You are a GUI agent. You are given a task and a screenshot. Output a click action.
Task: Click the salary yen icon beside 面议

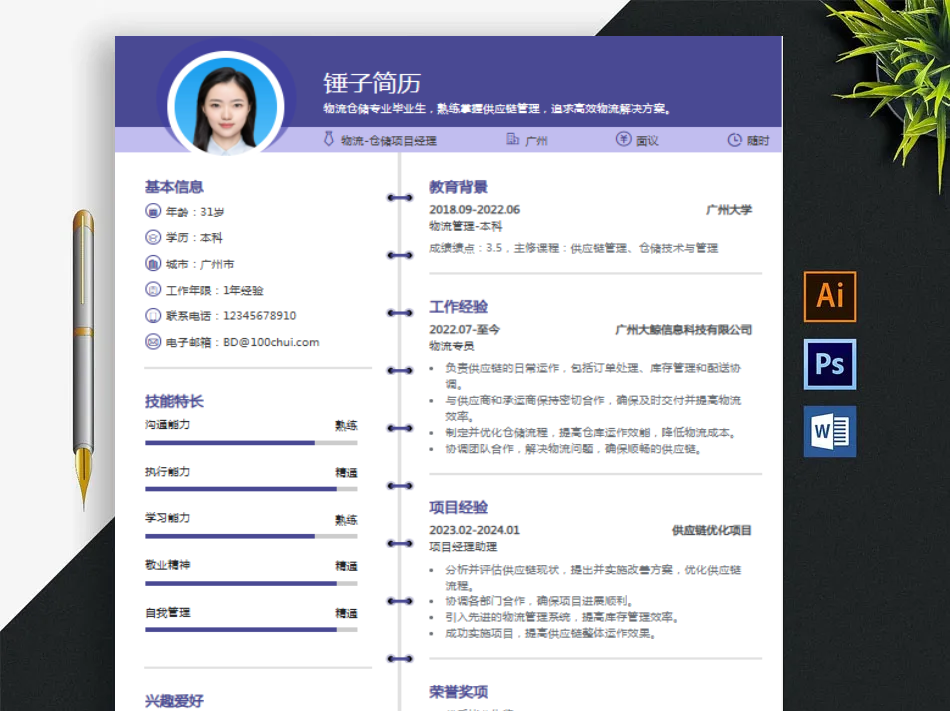point(623,139)
